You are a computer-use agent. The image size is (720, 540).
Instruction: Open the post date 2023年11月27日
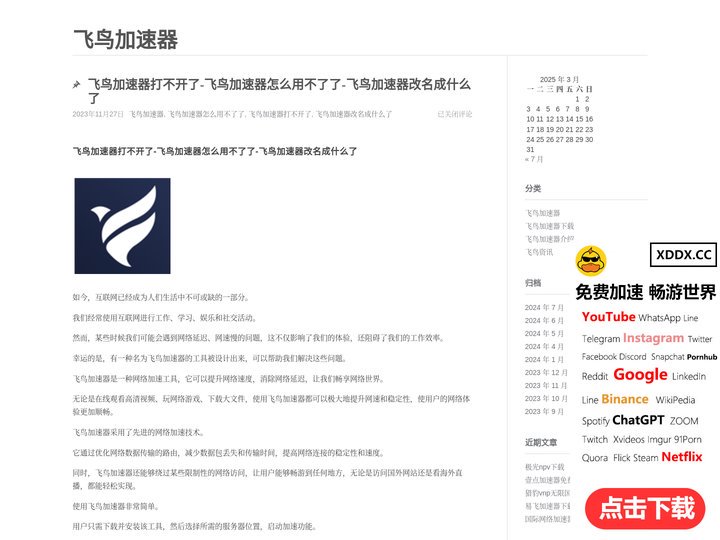coord(98,114)
